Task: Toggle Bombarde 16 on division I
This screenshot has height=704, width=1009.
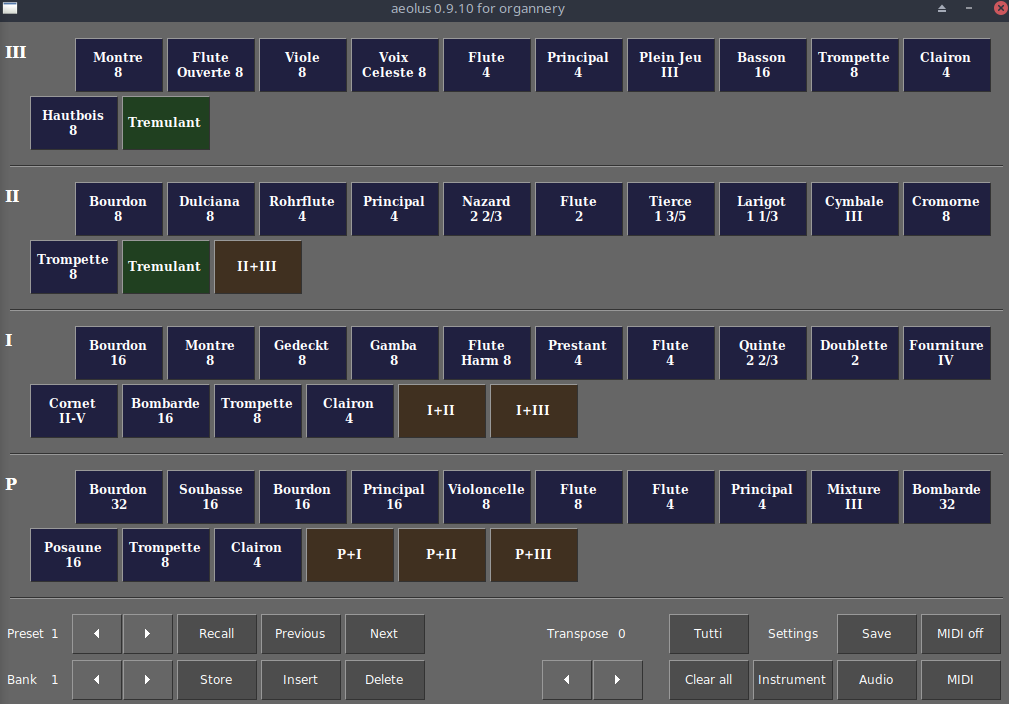Action: (x=166, y=411)
